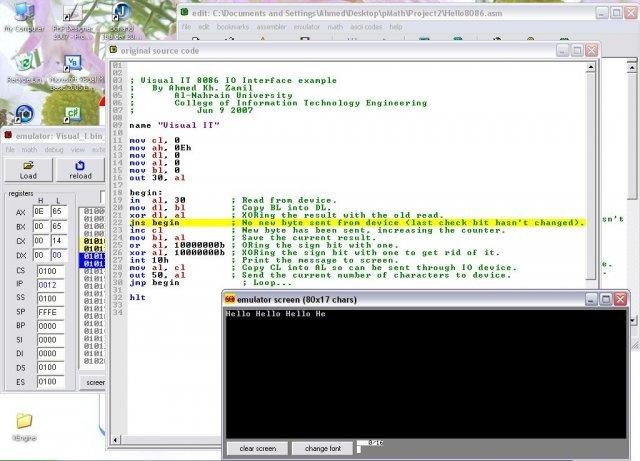640x461 pixels.
Task: Open debug menu in the emulator window
Action: [x=54, y=150]
